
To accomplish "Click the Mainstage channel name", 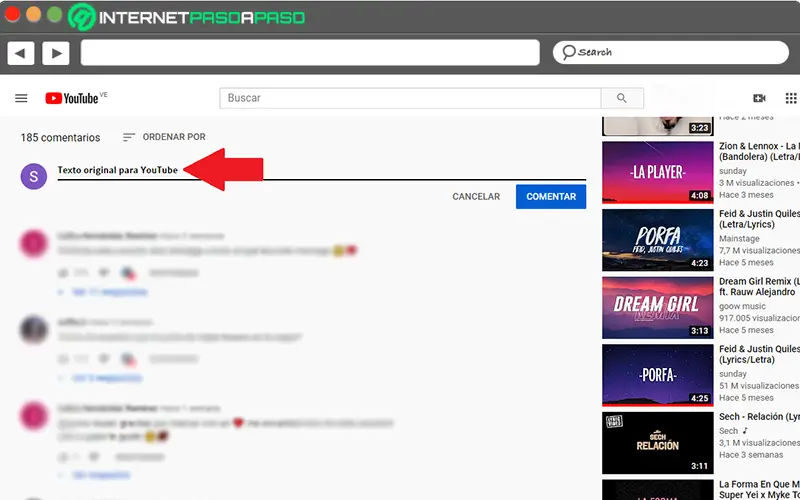I will [739, 238].
